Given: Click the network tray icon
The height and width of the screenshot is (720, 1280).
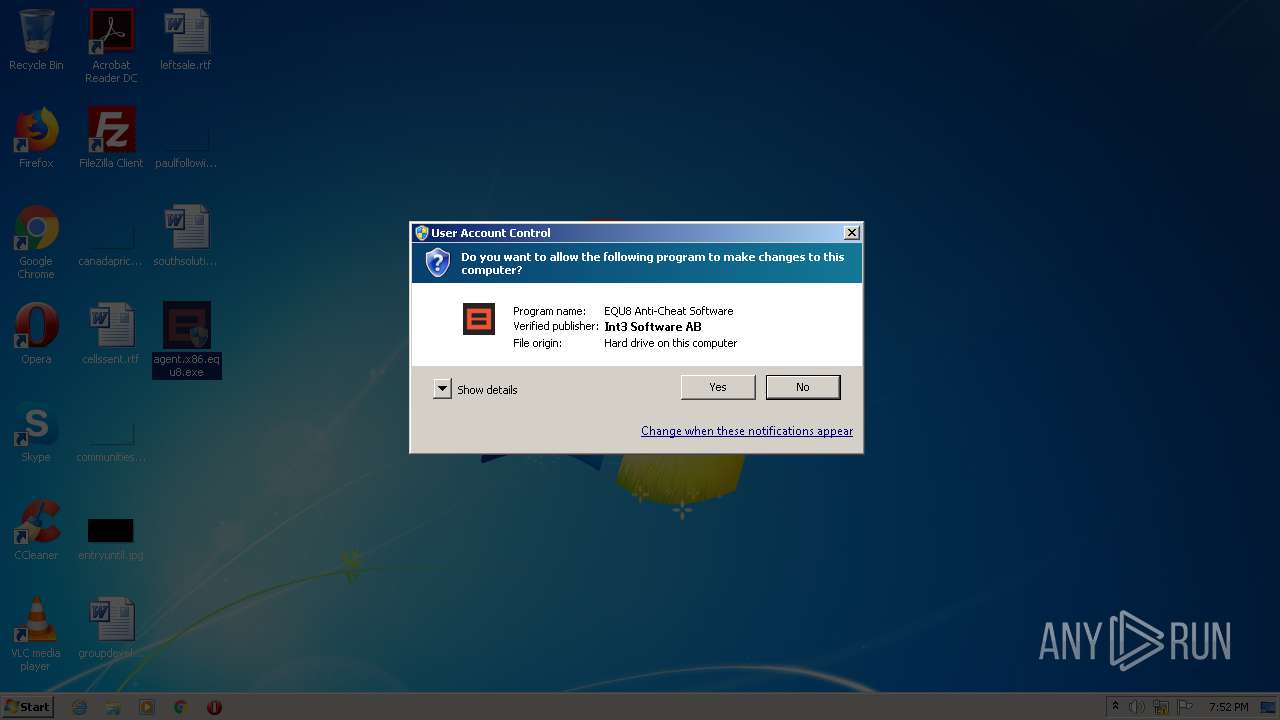Looking at the screenshot, I should [1162, 707].
